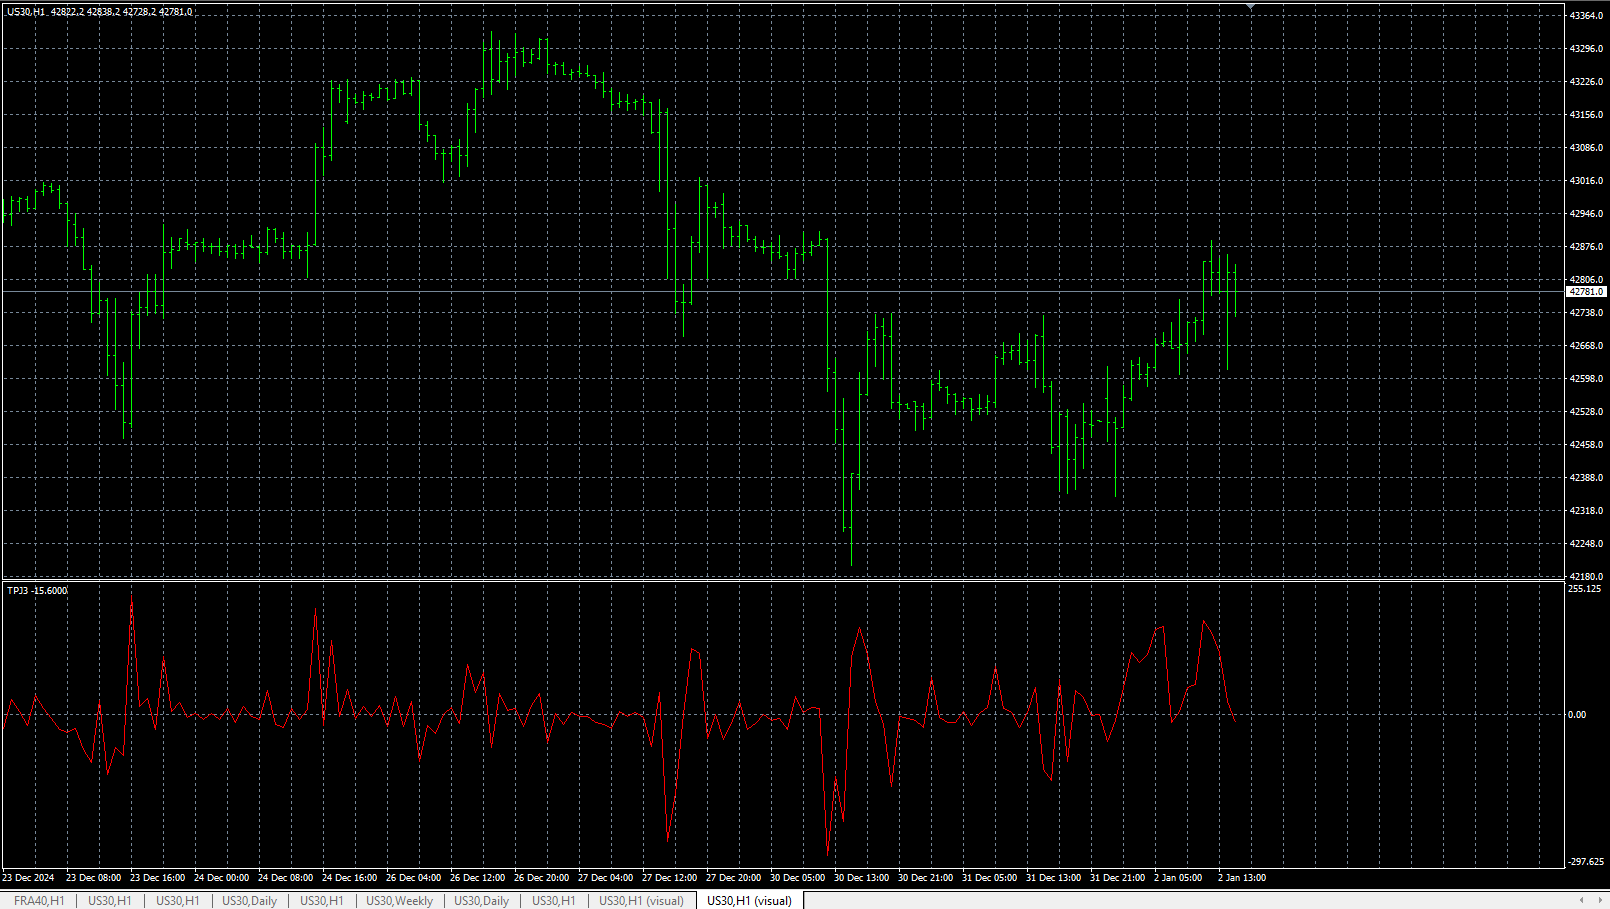Select the US30,H1 tab right after FRA40,H1

[x=109, y=901]
